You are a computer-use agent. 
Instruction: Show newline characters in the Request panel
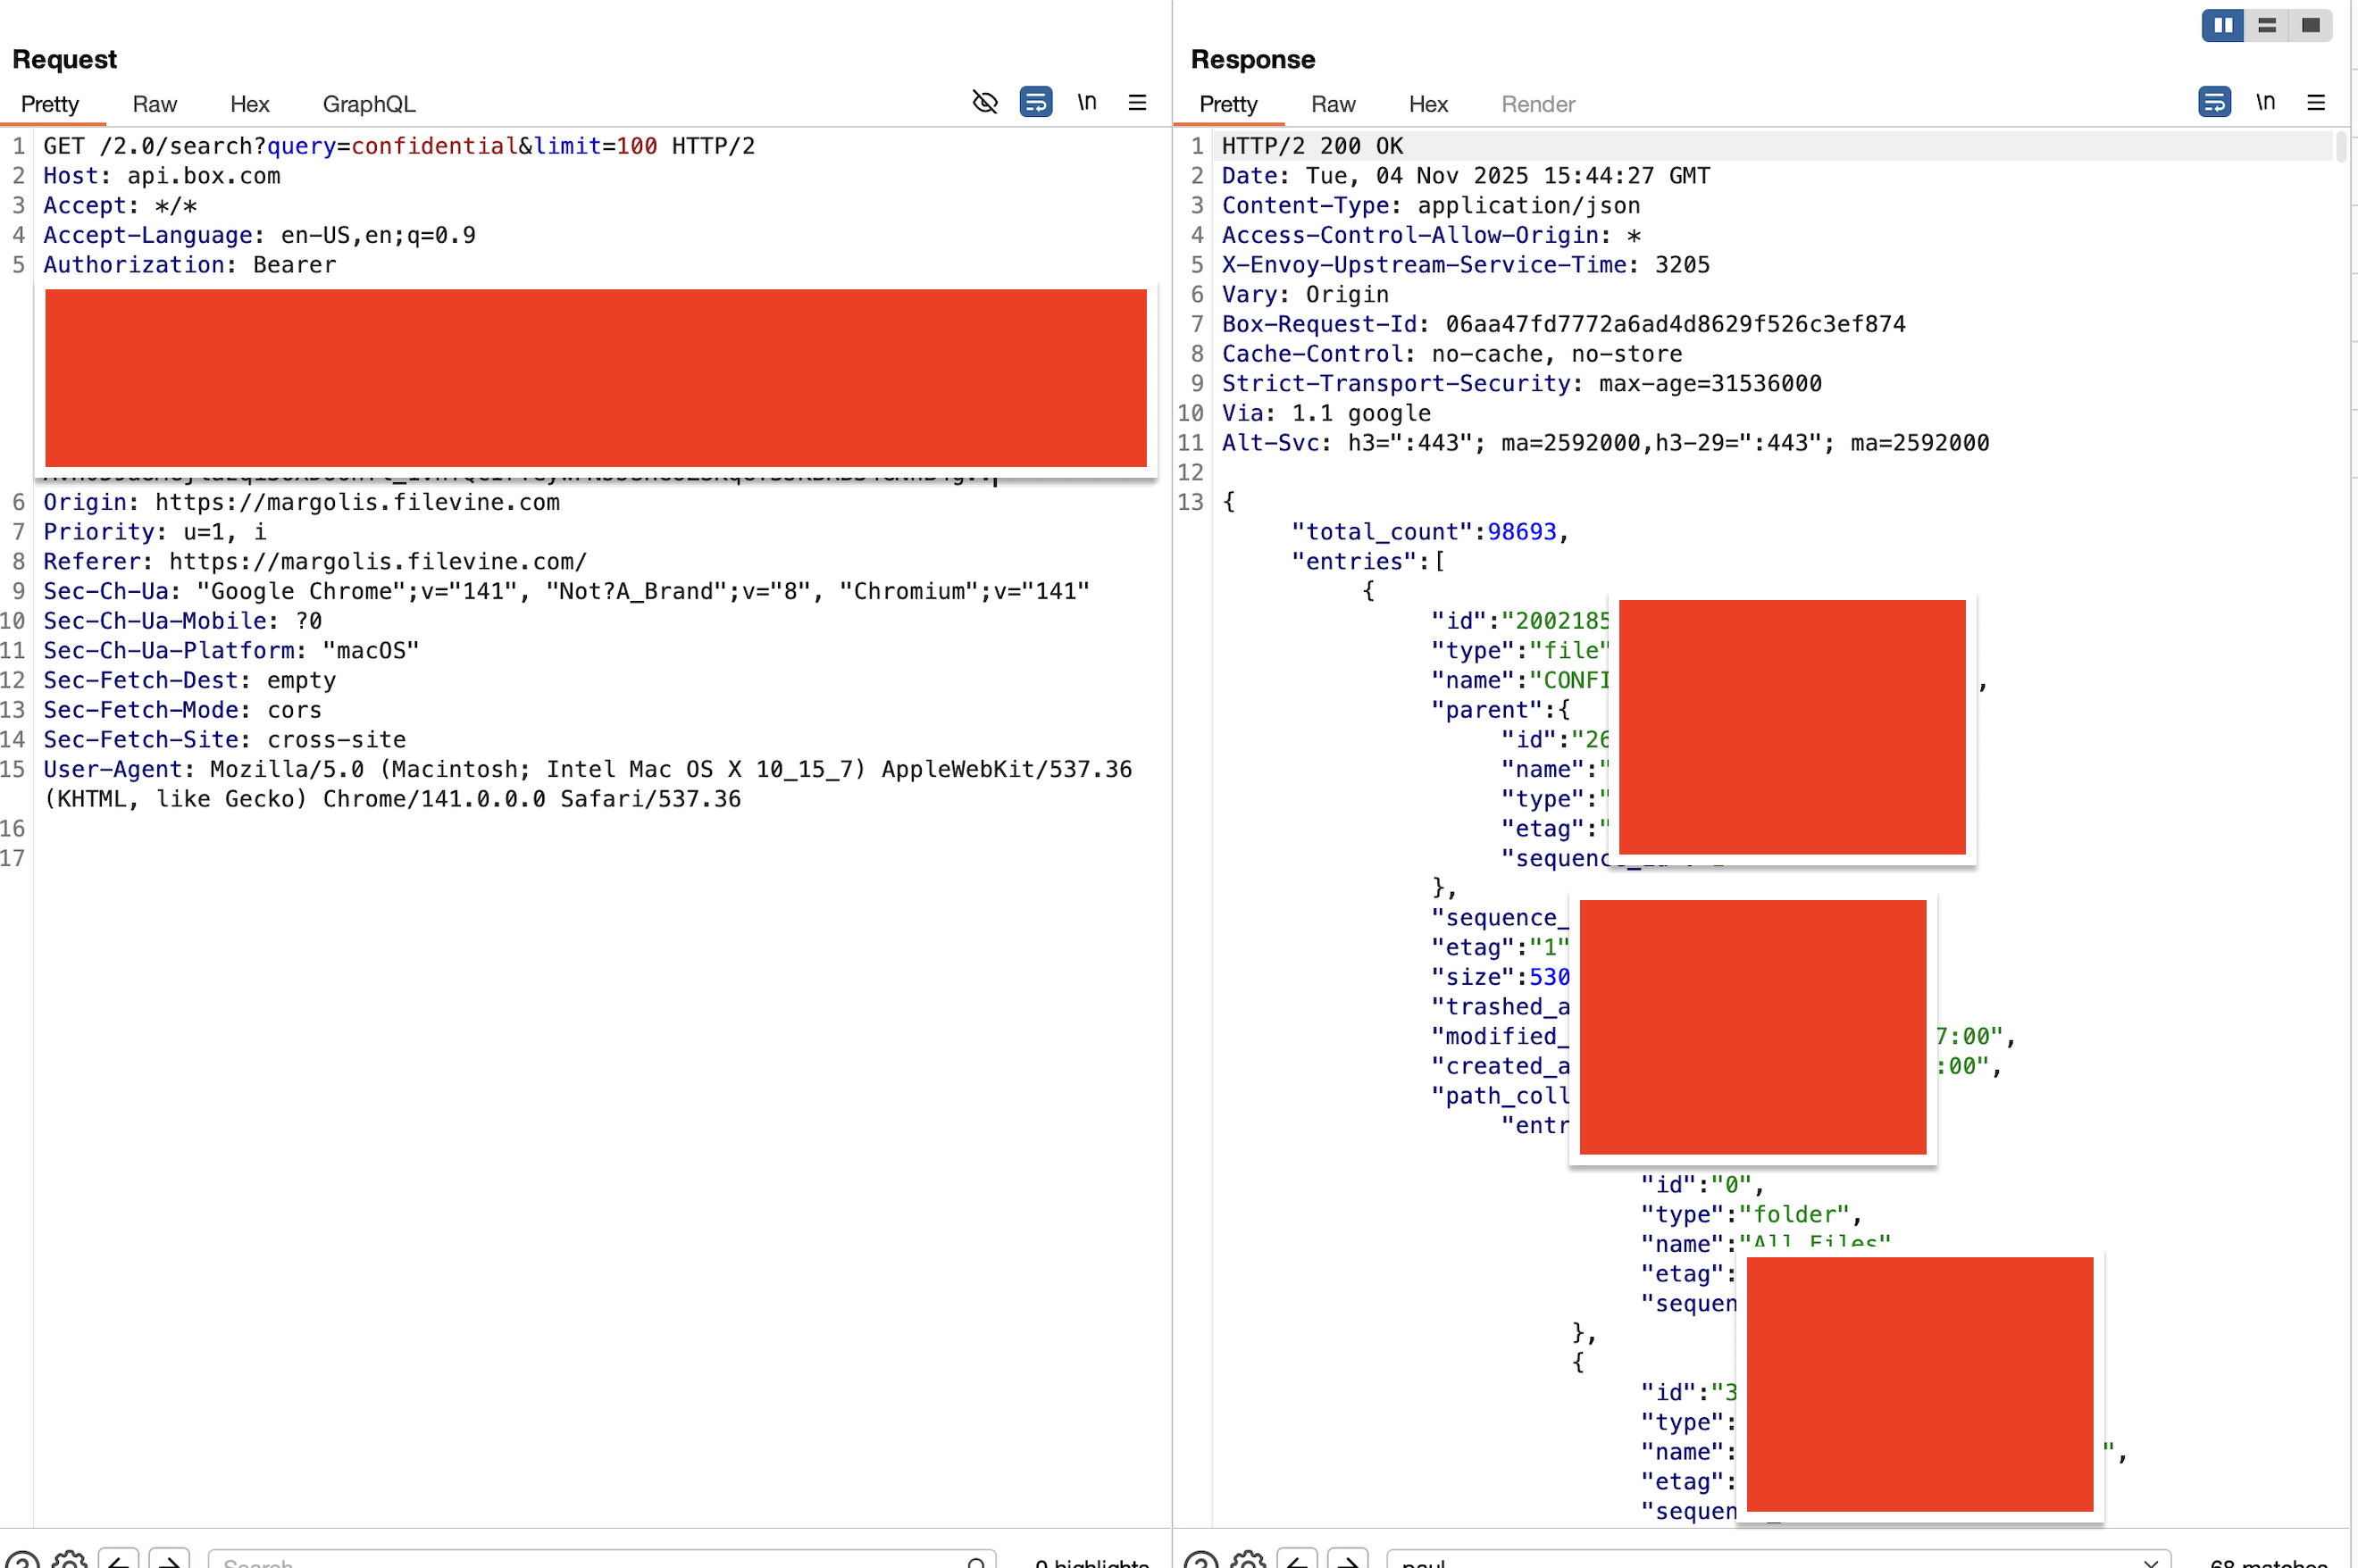point(1087,102)
